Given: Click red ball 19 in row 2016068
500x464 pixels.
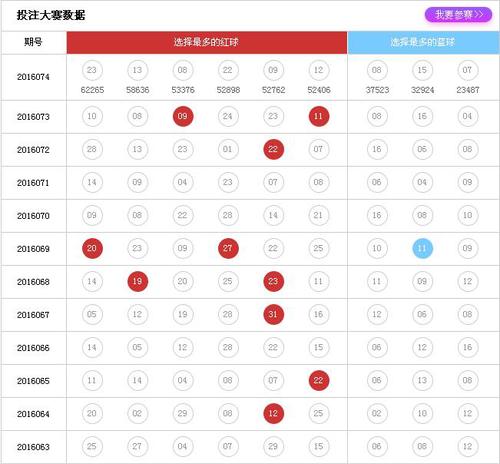Looking at the screenshot, I should point(137,281).
